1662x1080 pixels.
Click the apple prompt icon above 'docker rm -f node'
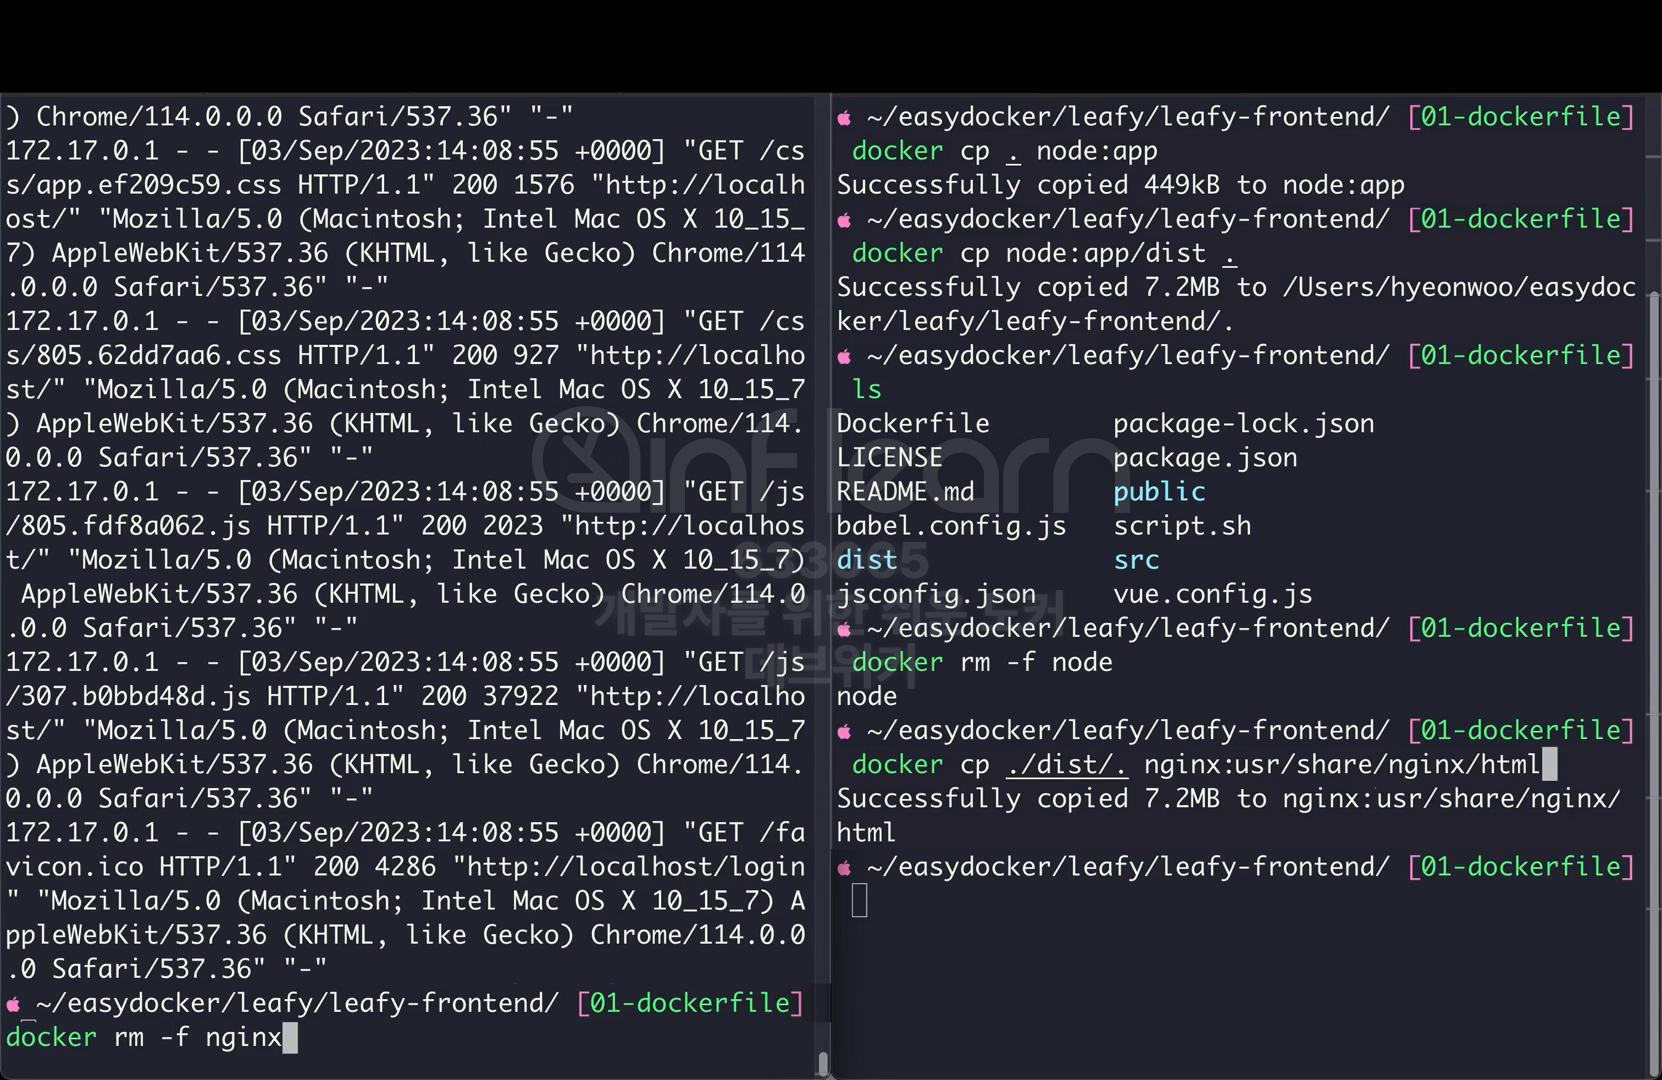pyautogui.click(x=845, y=629)
